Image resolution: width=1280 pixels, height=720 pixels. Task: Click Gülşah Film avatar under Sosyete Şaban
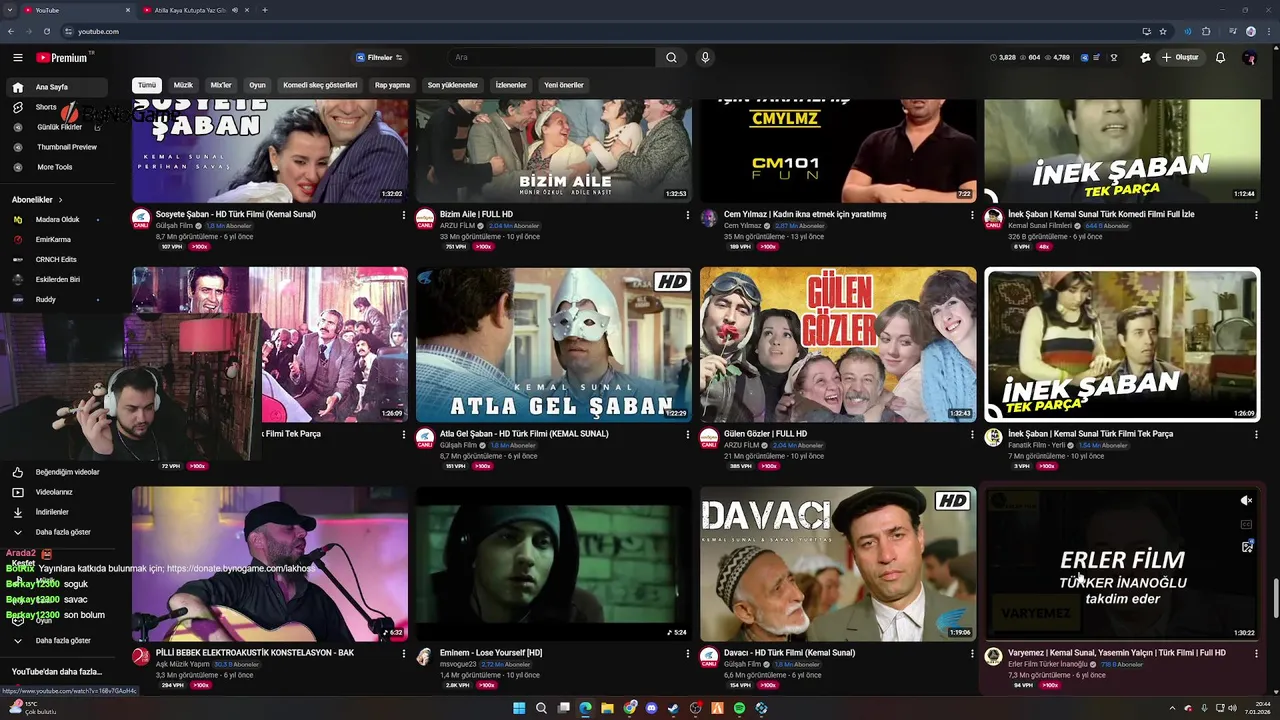(x=141, y=218)
